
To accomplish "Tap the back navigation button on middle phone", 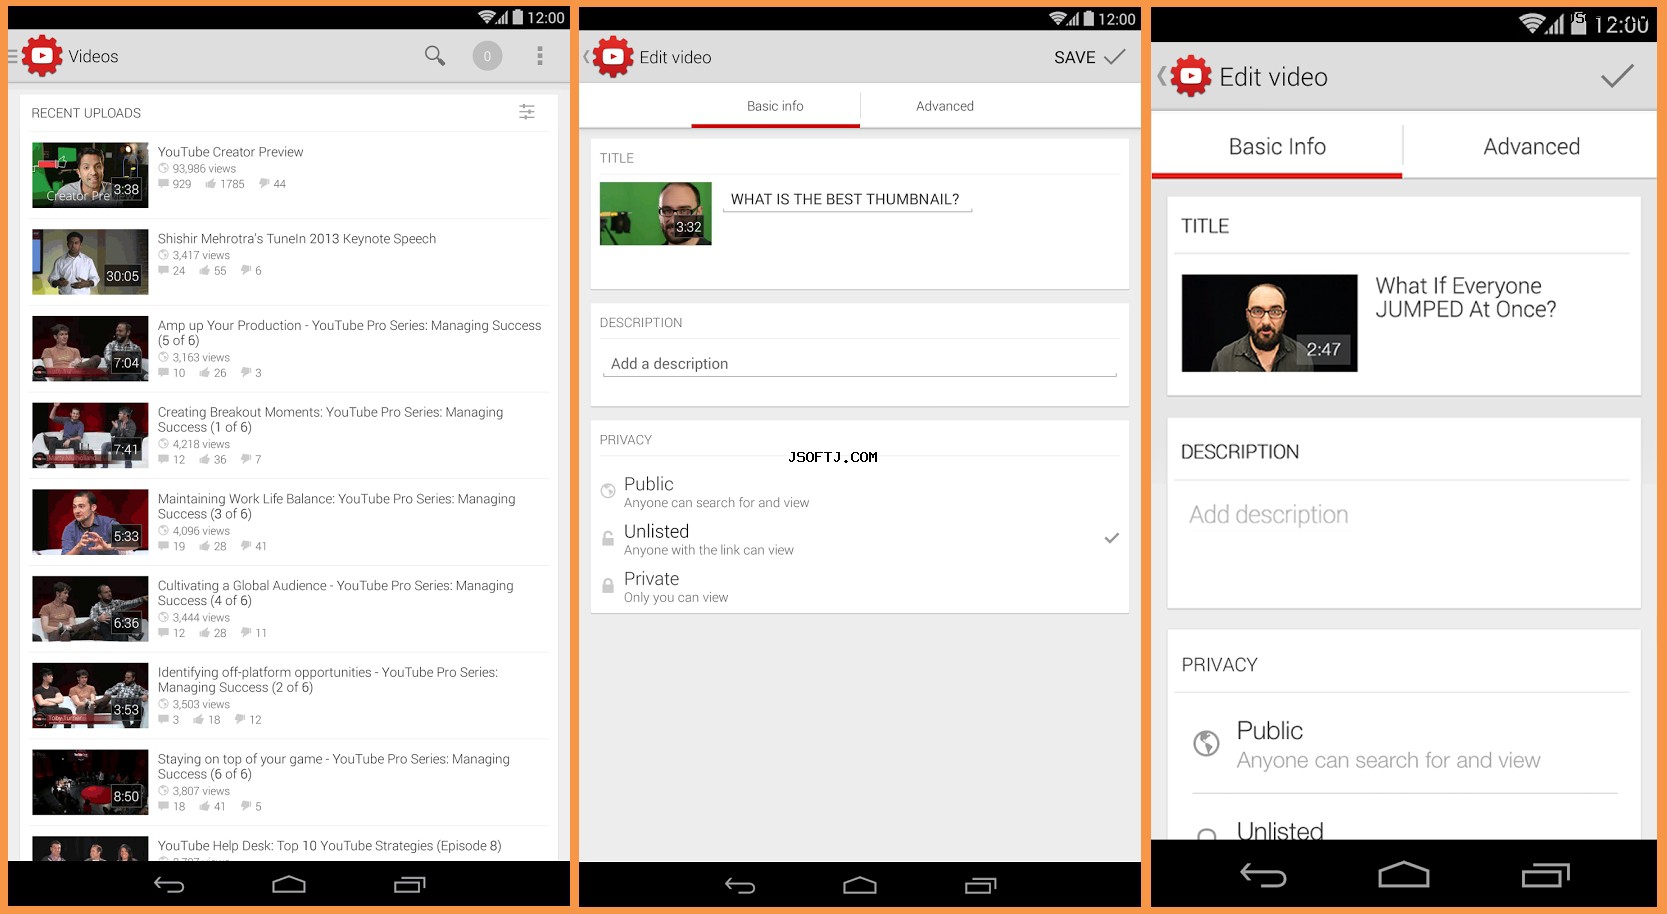I will [740, 885].
